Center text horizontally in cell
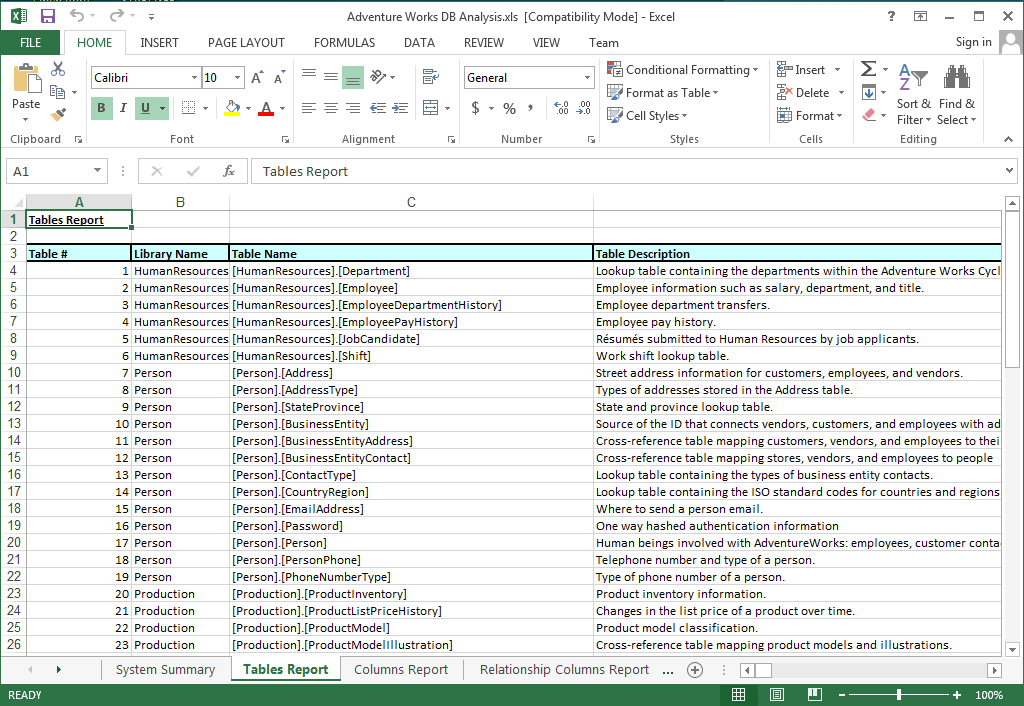 click(331, 108)
